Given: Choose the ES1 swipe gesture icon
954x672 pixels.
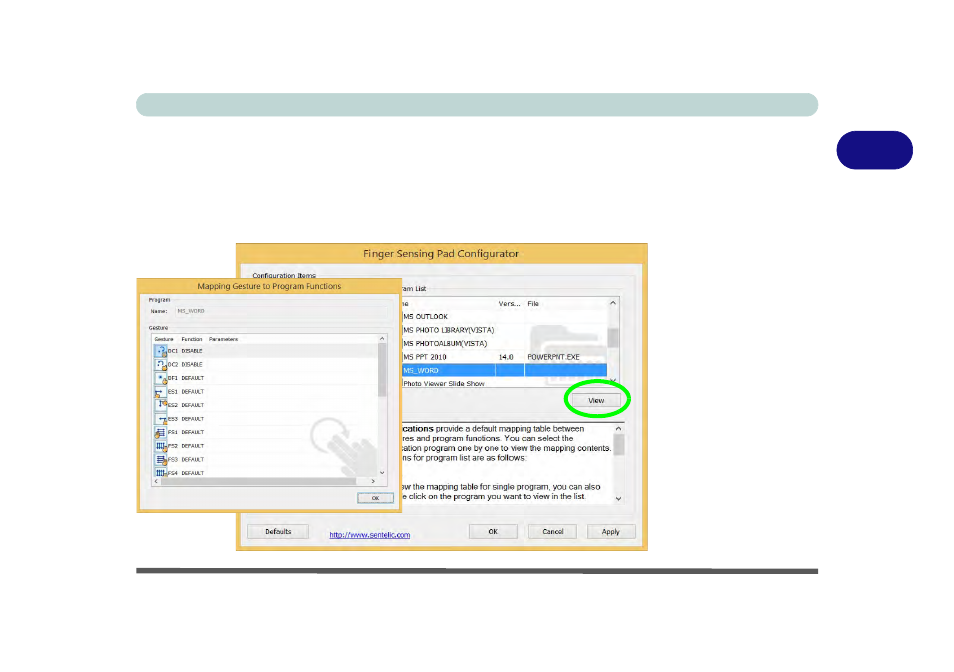Looking at the screenshot, I should (161, 392).
